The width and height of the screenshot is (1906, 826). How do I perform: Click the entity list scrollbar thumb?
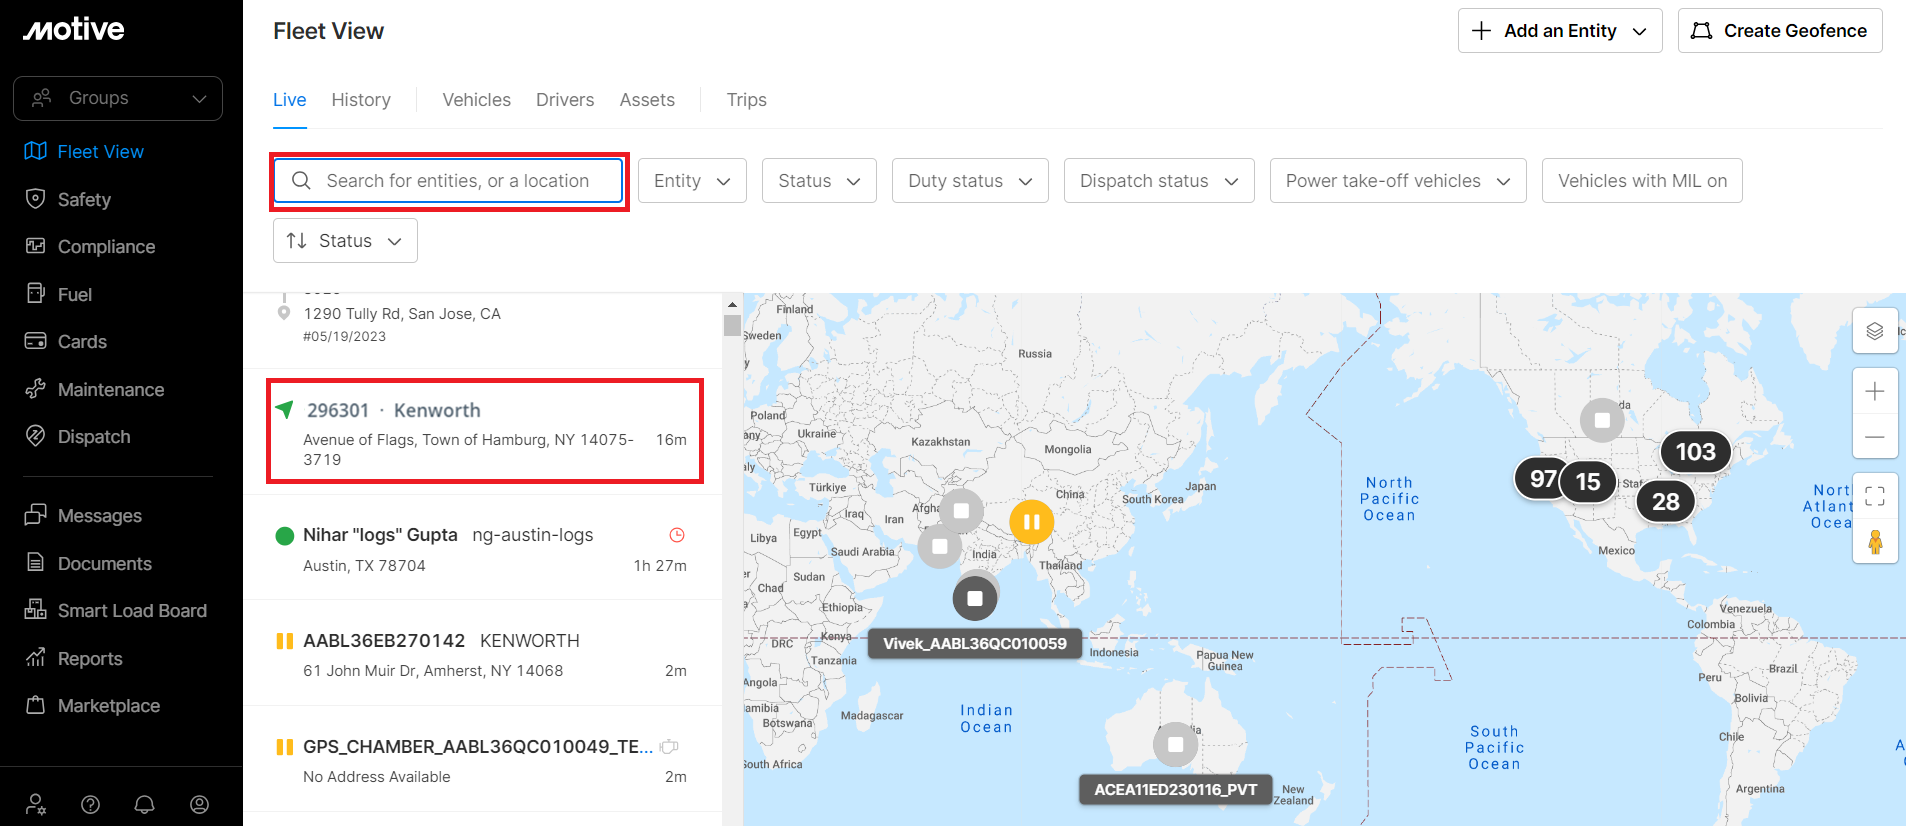732,326
